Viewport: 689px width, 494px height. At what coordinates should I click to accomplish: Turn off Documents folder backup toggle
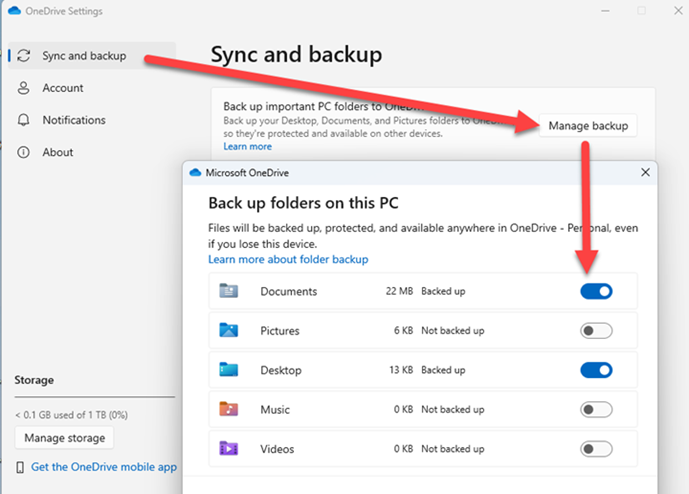click(596, 292)
